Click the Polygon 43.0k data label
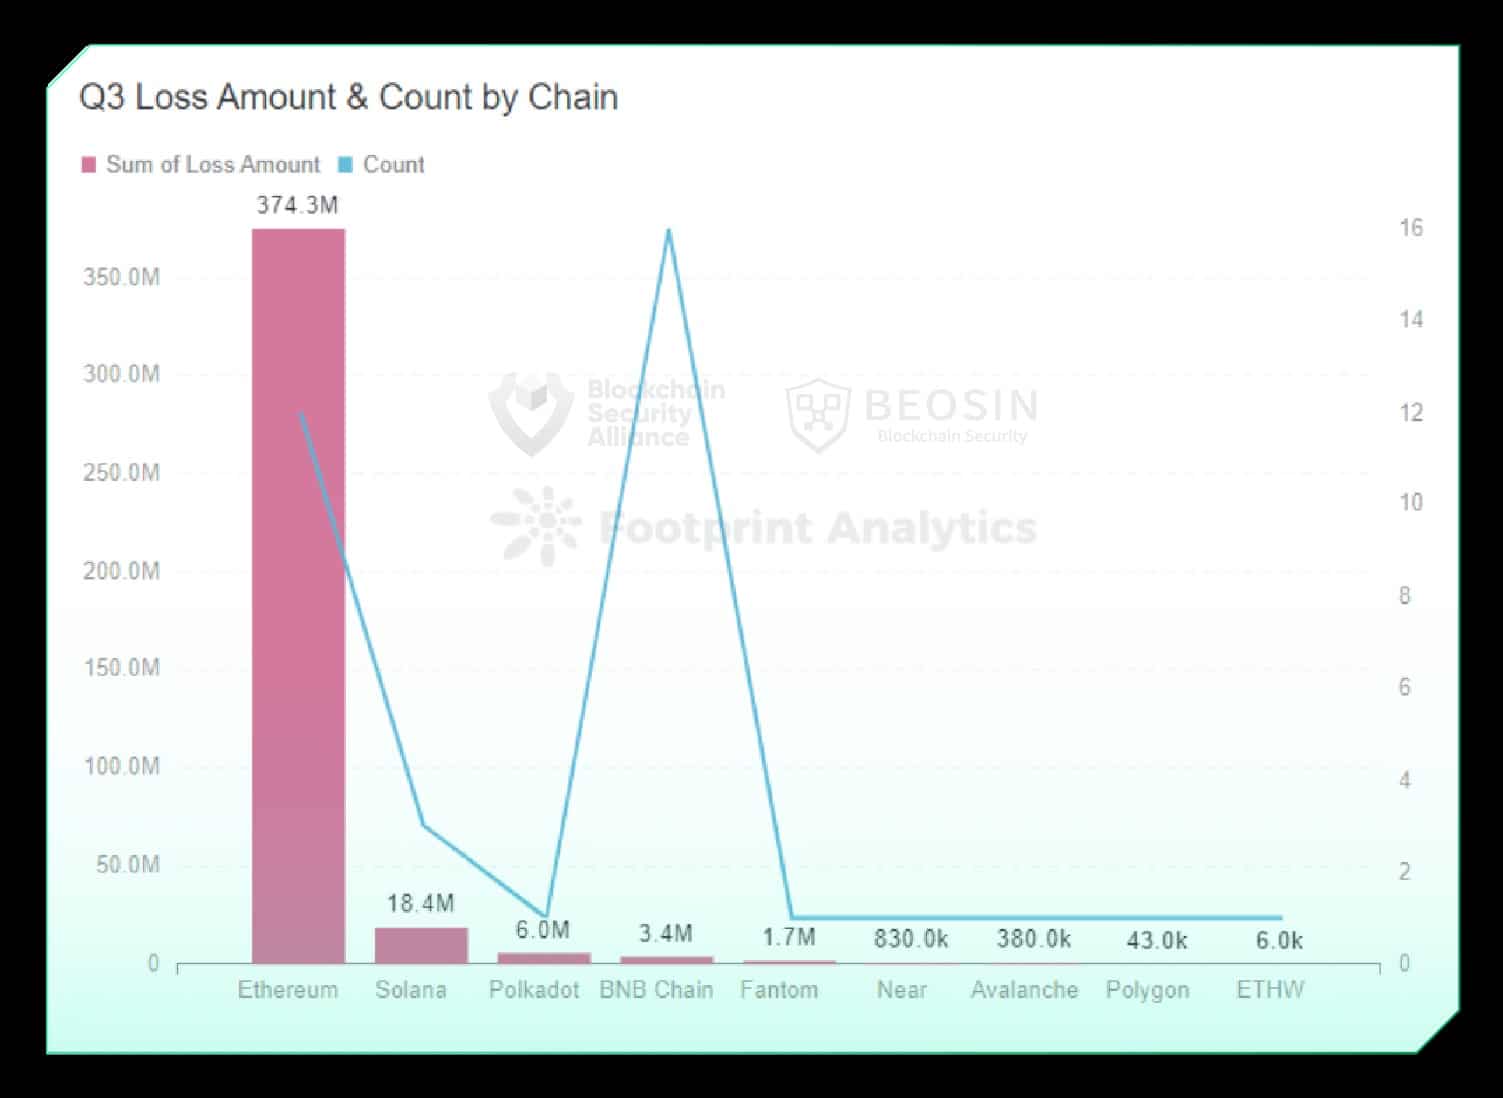 tap(1157, 941)
